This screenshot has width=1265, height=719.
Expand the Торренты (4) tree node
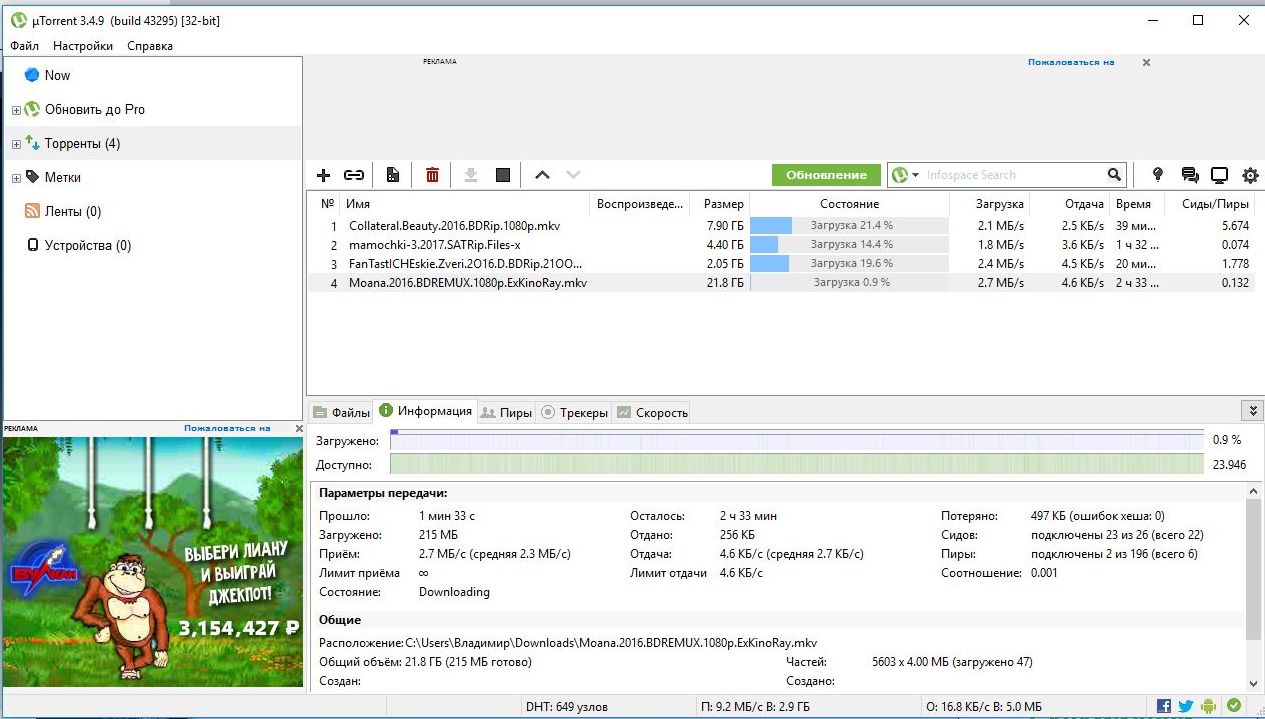point(16,144)
